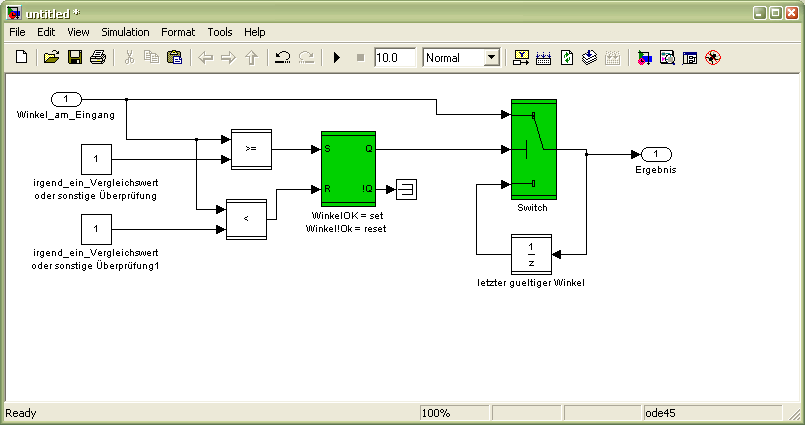Open the Library Browser icon
This screenshot has height=425, width=805.
(643, 58)
